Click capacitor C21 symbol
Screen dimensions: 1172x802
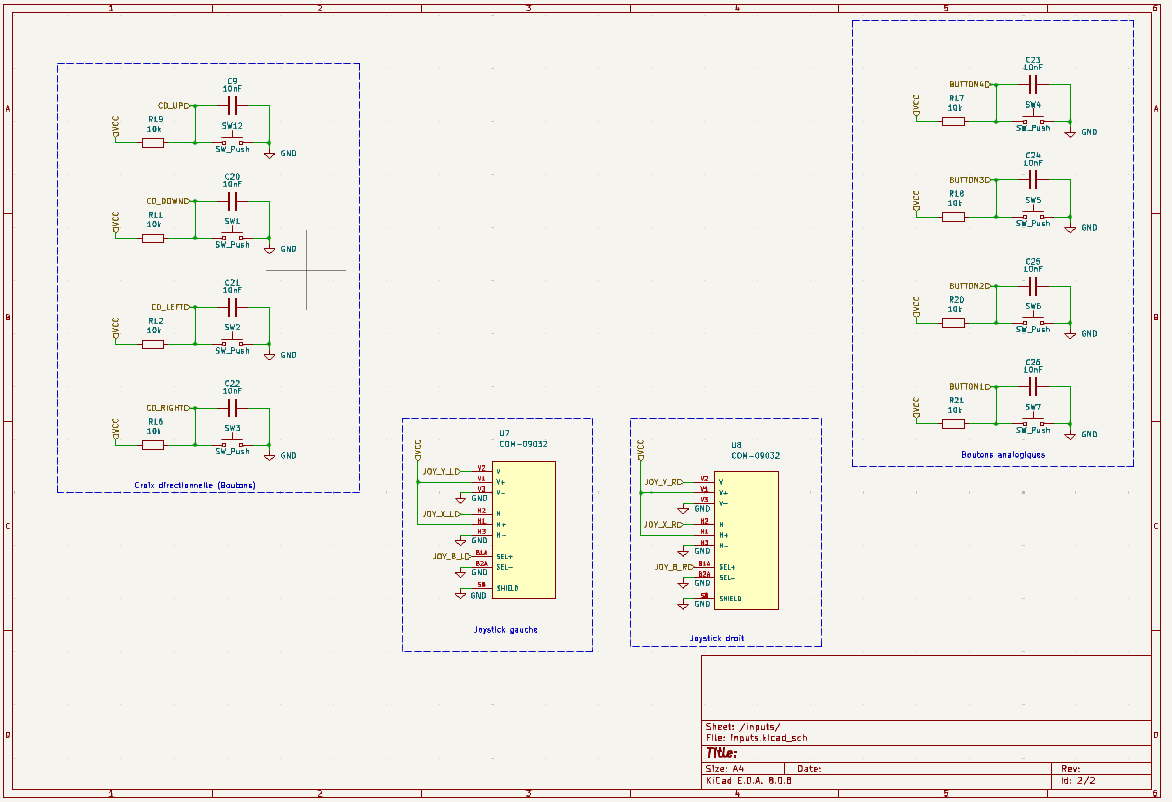pyautogui.click(x=232, y=307)
